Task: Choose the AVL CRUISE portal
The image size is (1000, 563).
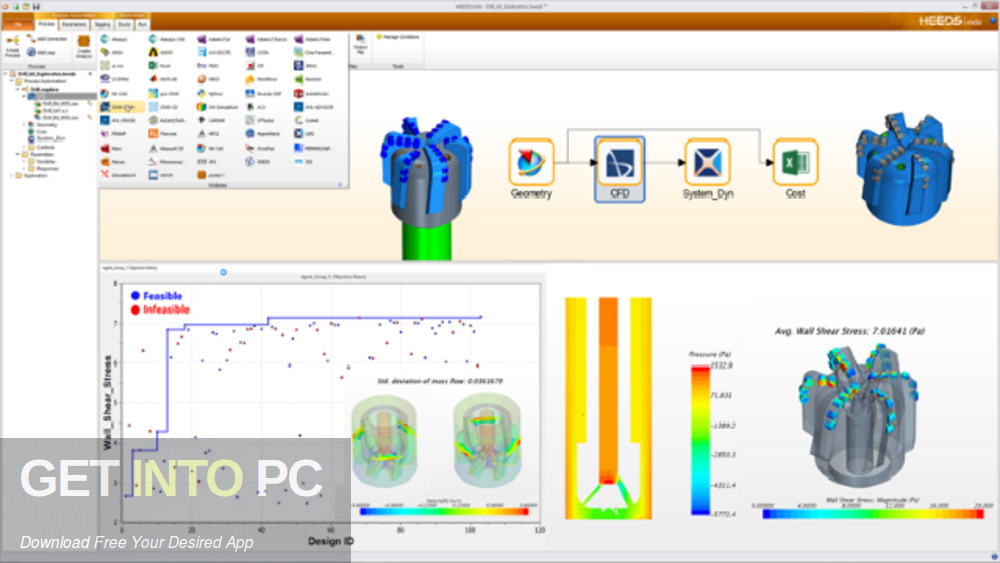Action: [118, 120]
